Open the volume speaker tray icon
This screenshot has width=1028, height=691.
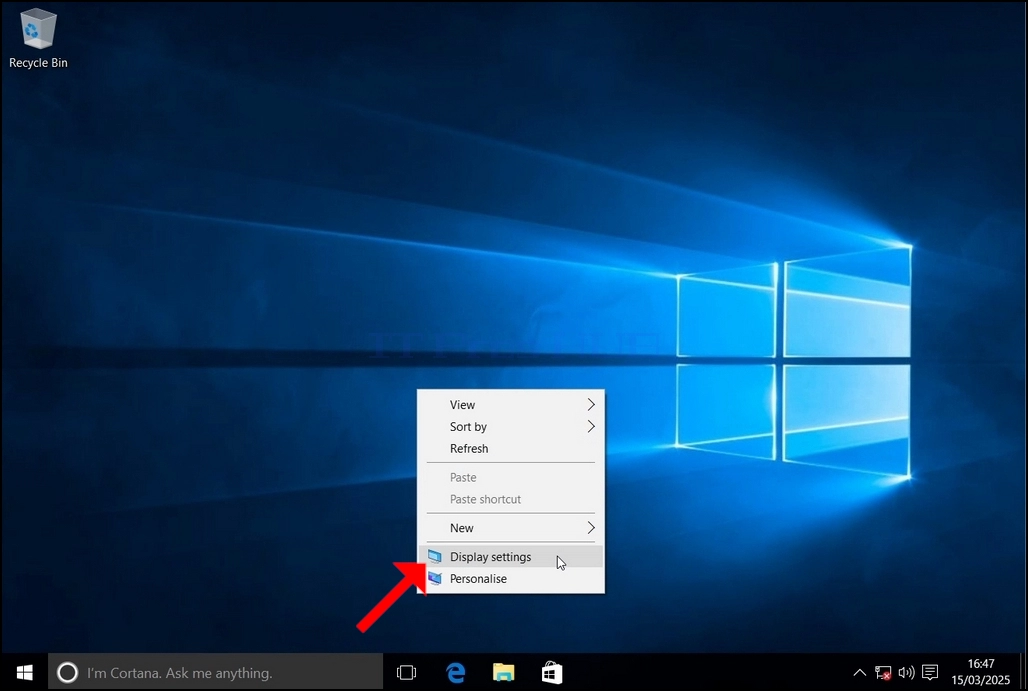[907, 673]
